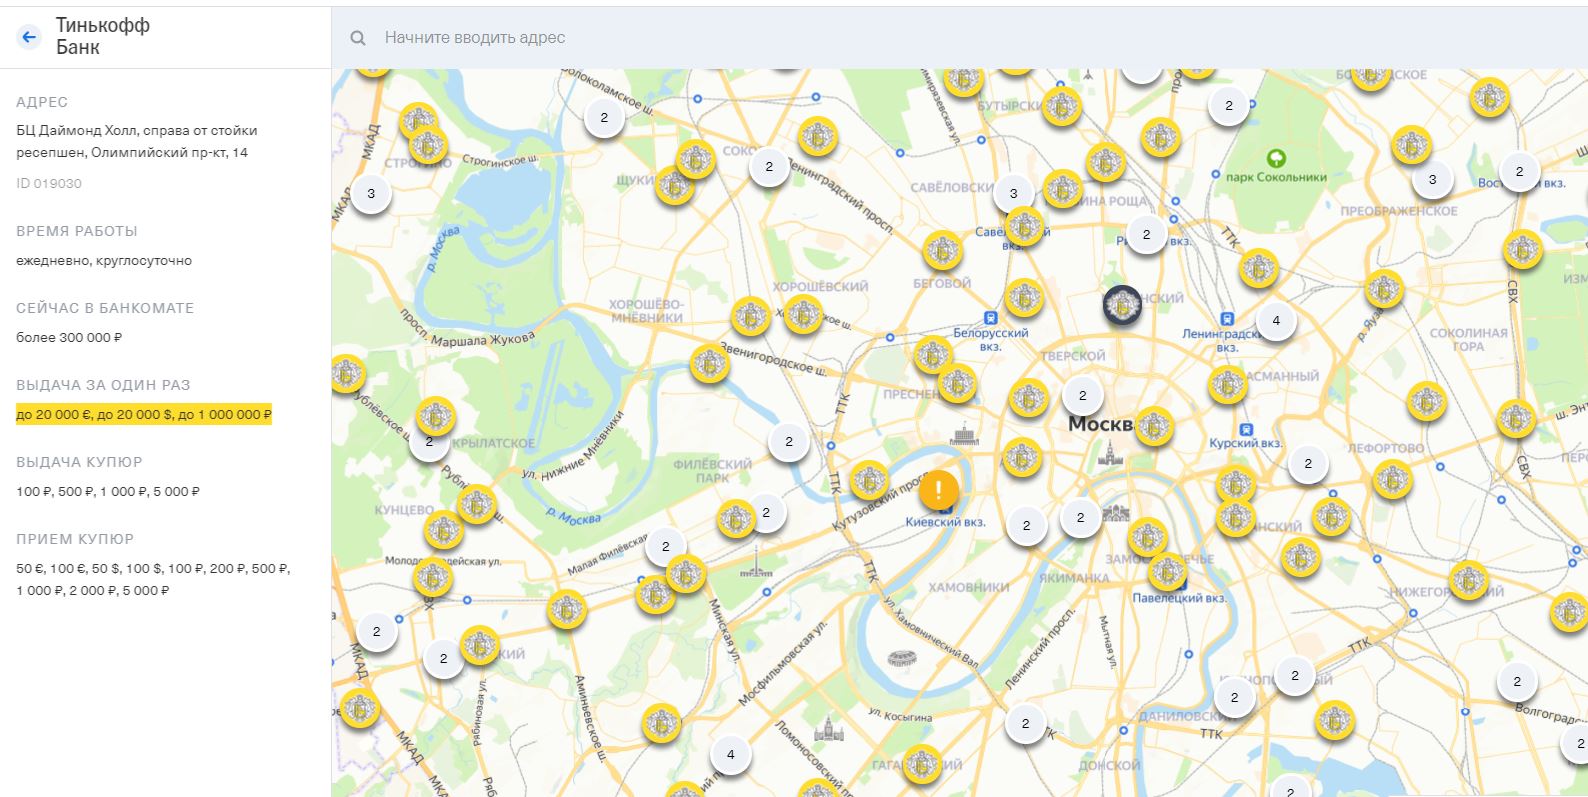Select the dark highlighted ATM marker on the map
The width and height of the screenshot is (1588, 797).
[x=1122, y=305]
